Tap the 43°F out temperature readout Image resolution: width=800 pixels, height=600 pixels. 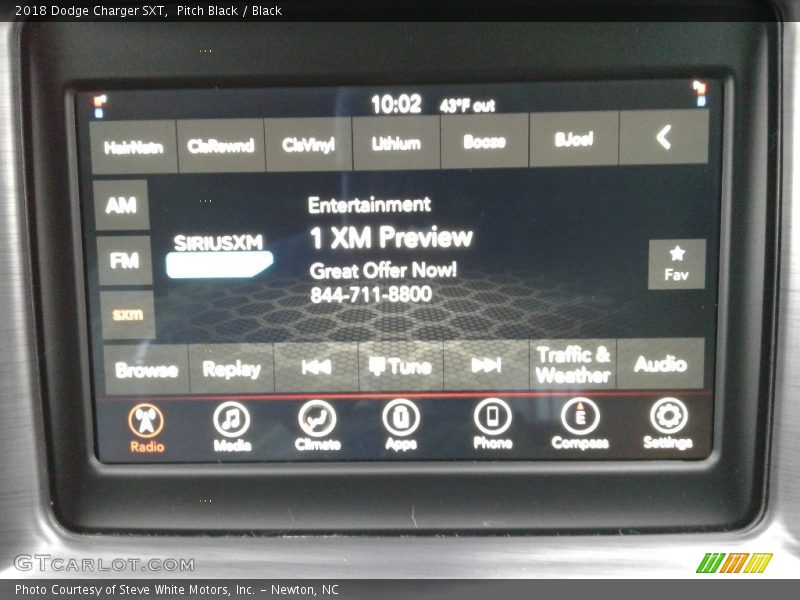tap(467, 106)
